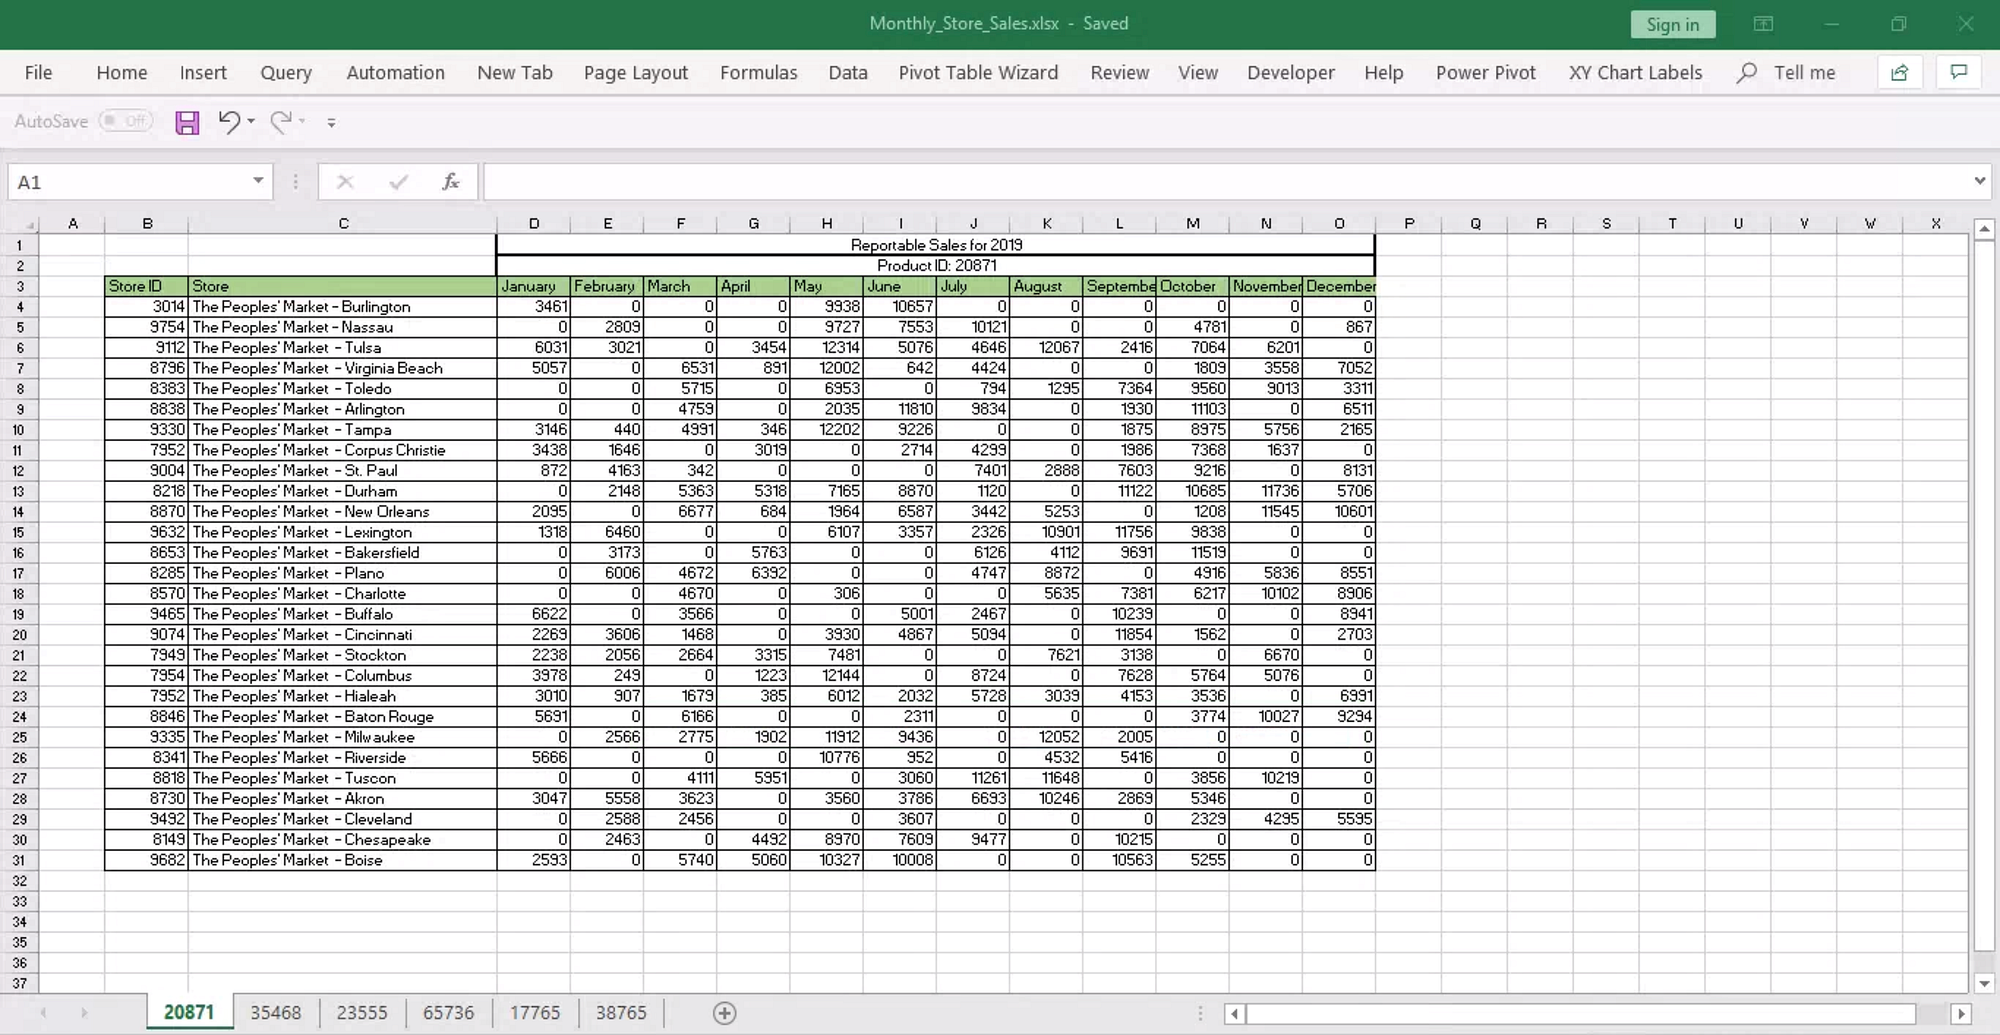This screenshot has width=2000, height=1035.
Task: Toggle AutoSave off switch
Action: (x=126, y=120)
